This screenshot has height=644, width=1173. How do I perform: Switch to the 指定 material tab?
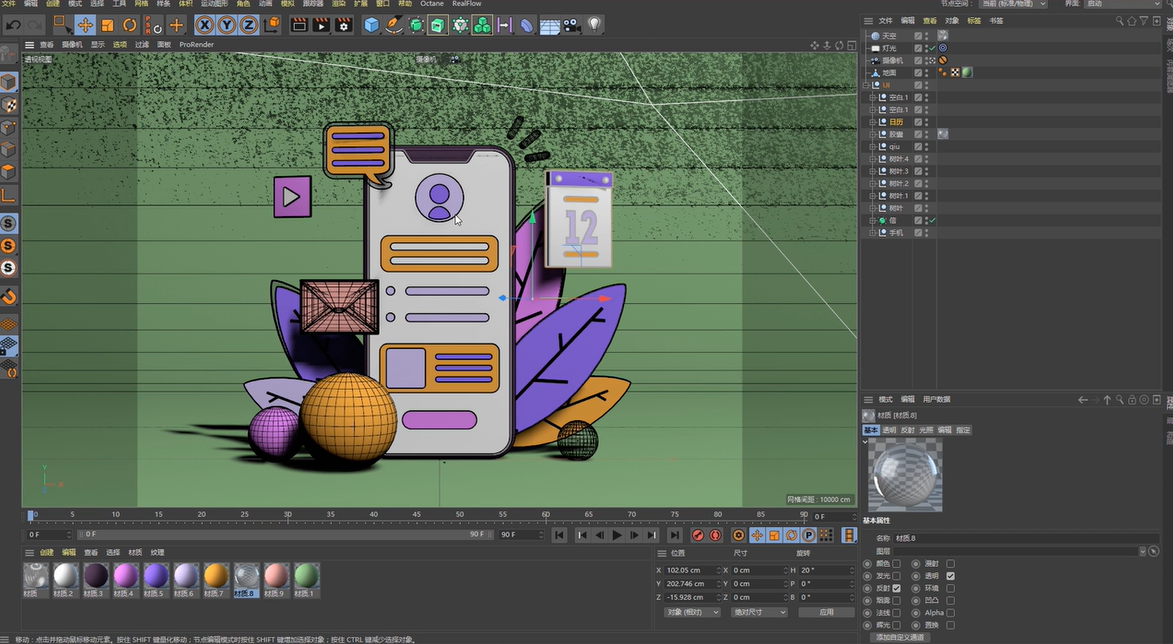(963, 430)
